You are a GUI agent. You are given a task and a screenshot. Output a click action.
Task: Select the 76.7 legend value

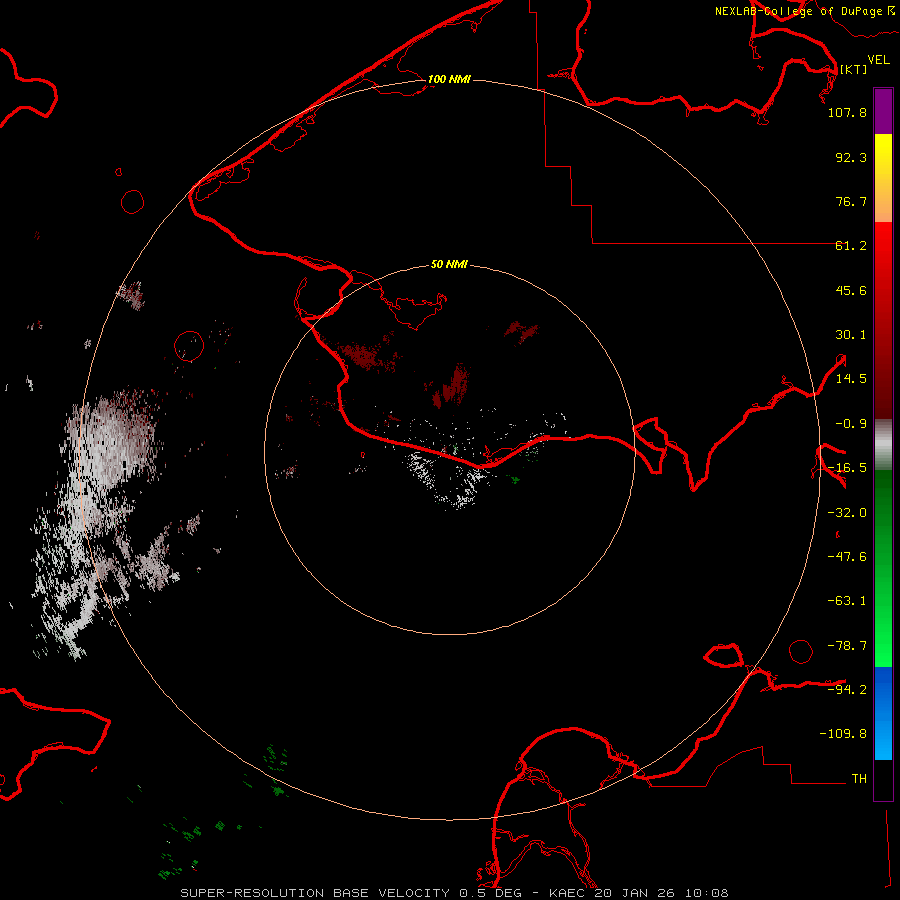point(851,201)
